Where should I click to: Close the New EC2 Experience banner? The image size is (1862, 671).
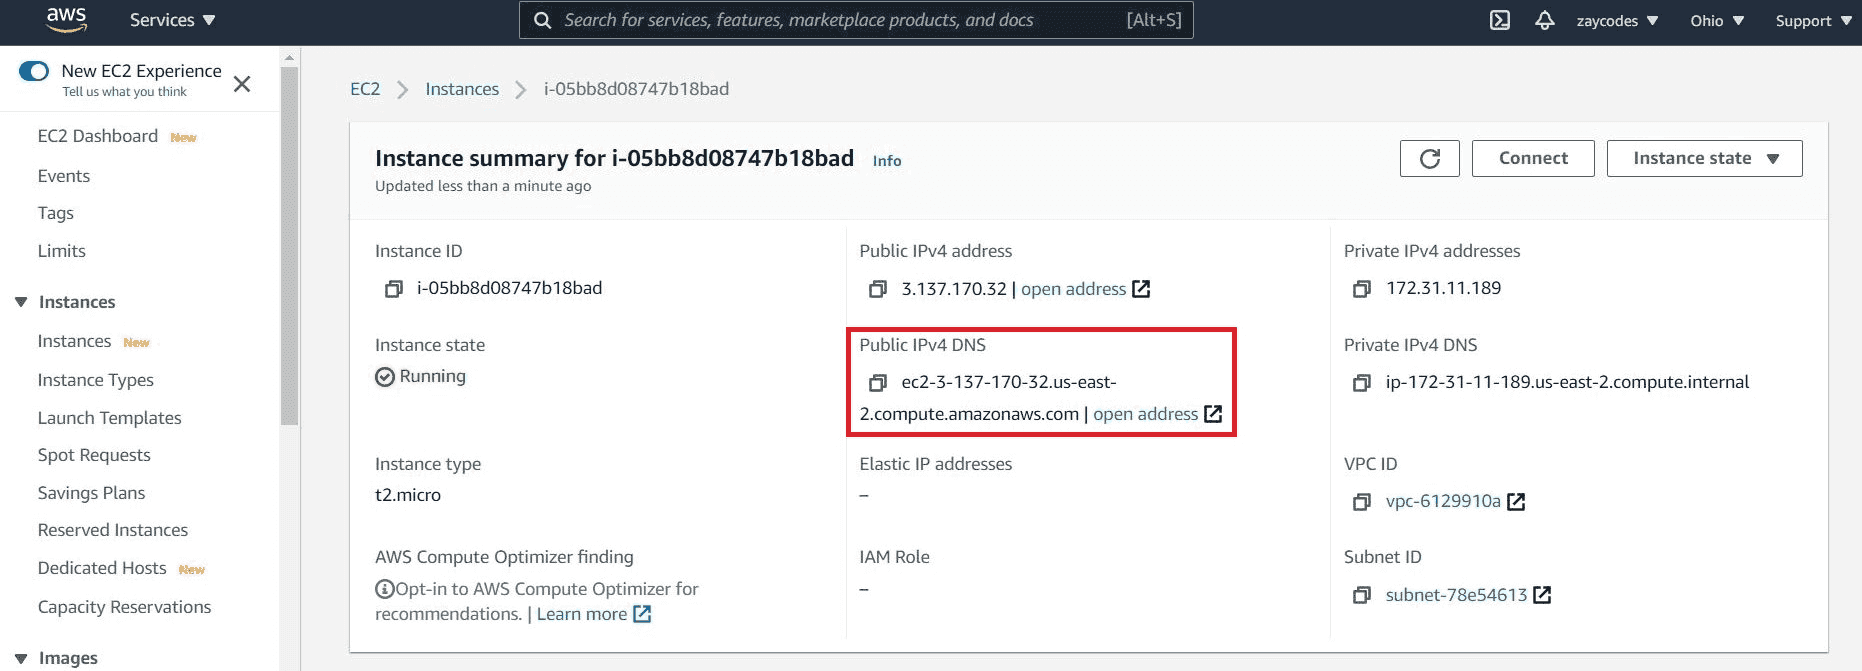click(242, 84)
